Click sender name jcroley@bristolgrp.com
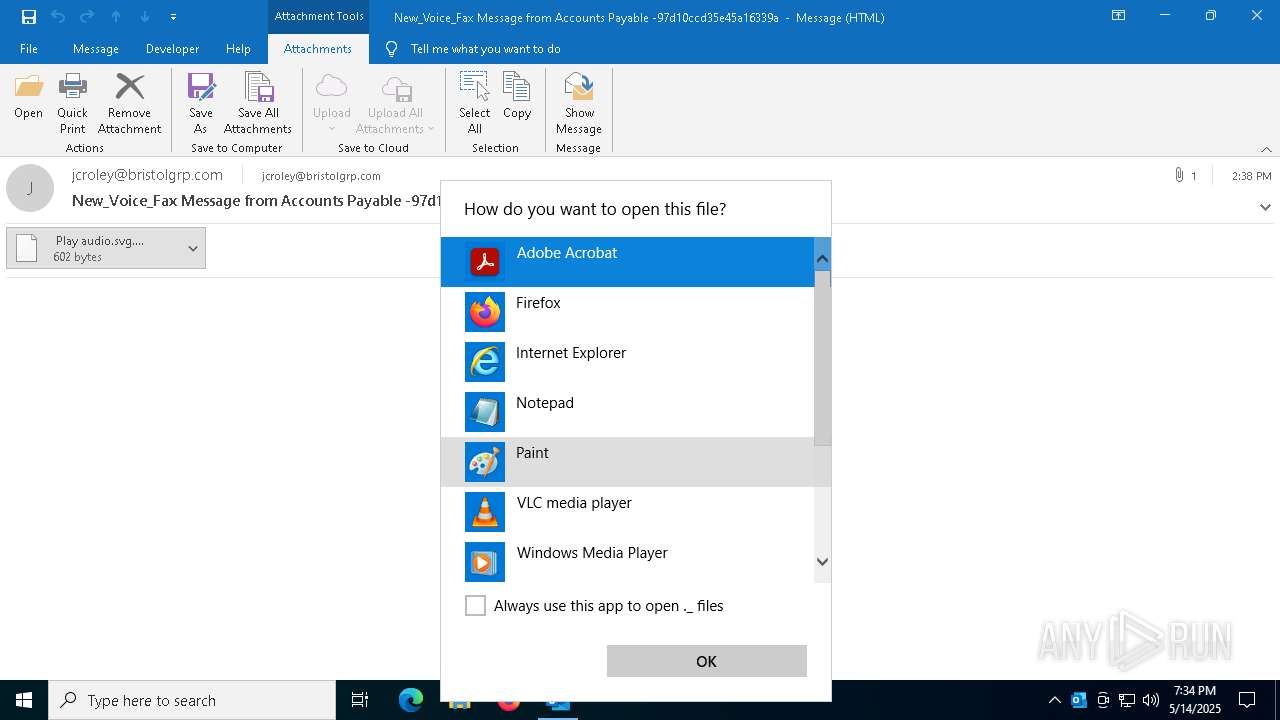 pyautogui.click(x=147, y=175)
